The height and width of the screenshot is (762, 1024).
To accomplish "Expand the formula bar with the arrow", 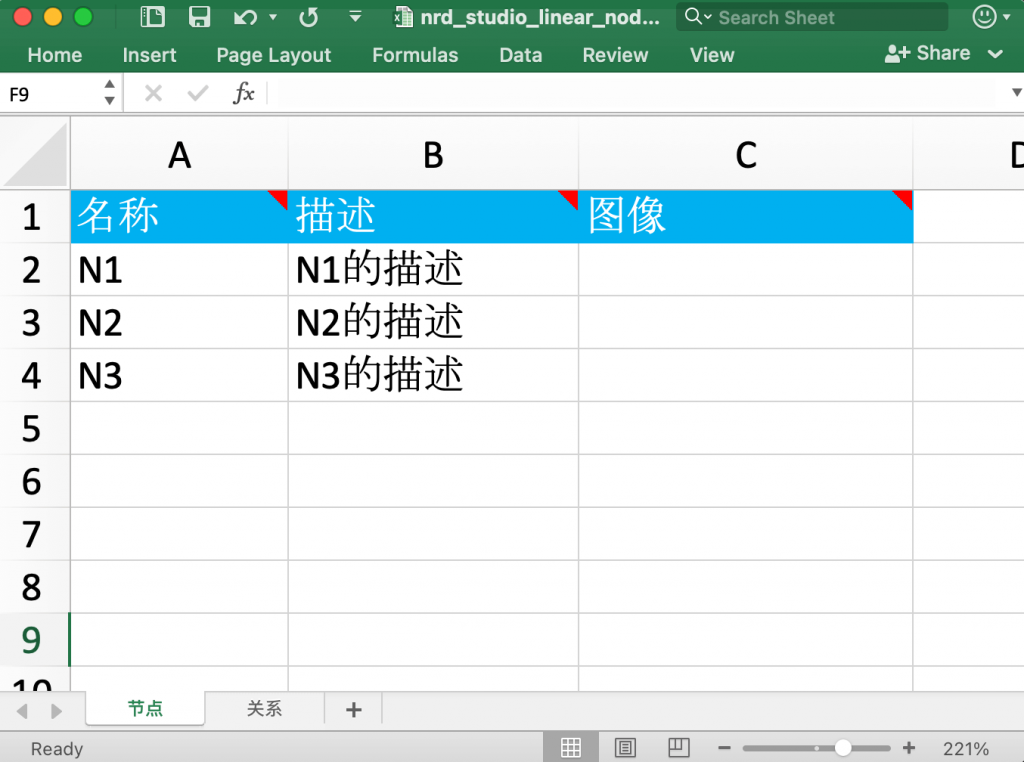I will tap(1015, 94).
